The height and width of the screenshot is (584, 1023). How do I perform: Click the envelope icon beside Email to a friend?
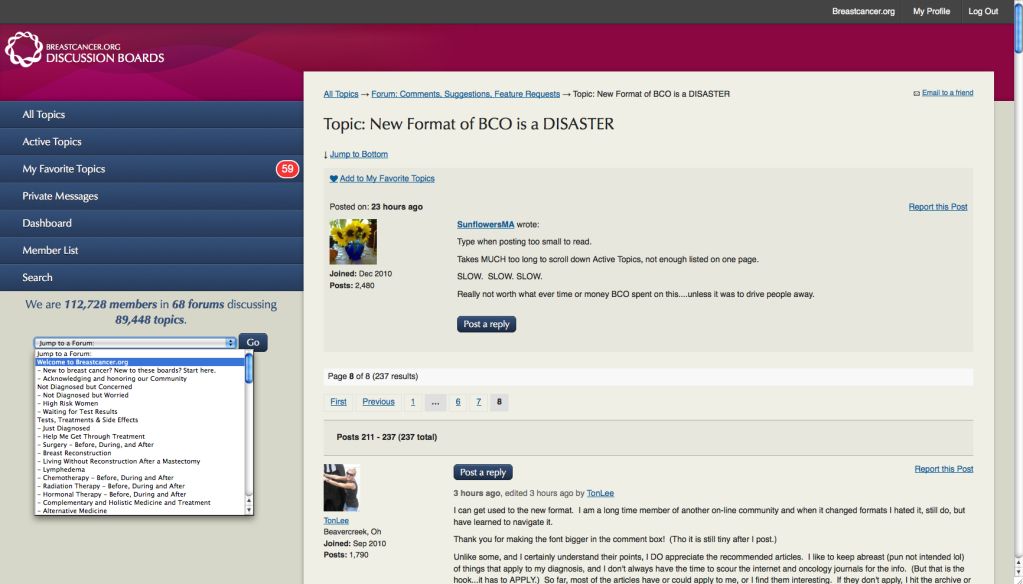[917, 93]
